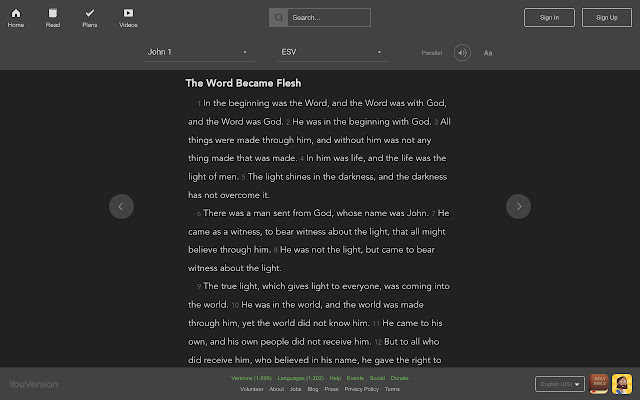Viewport: 640px width, 400px height.
Task: Open the Social footer link
Action: pos(377,378)
